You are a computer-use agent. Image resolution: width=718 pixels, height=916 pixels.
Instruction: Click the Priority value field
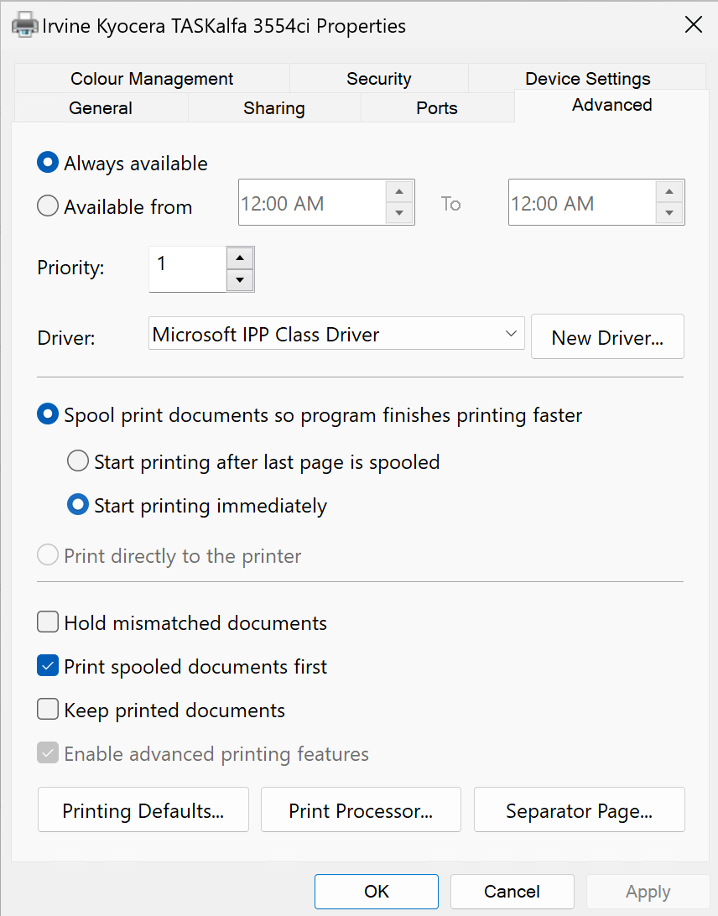click(188, 269)
